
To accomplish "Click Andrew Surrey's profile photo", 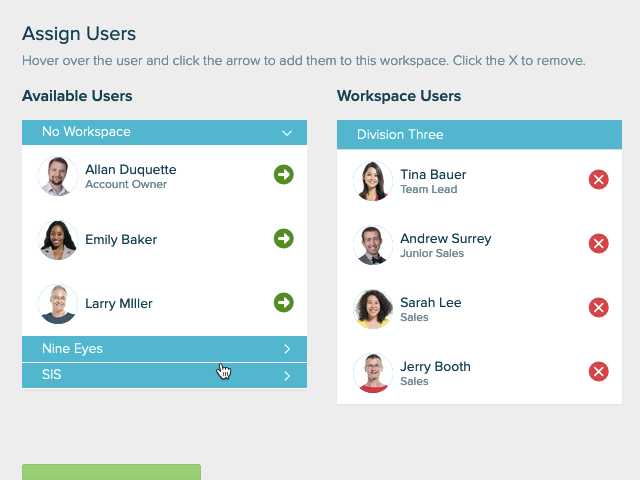I will coord(373,245).
